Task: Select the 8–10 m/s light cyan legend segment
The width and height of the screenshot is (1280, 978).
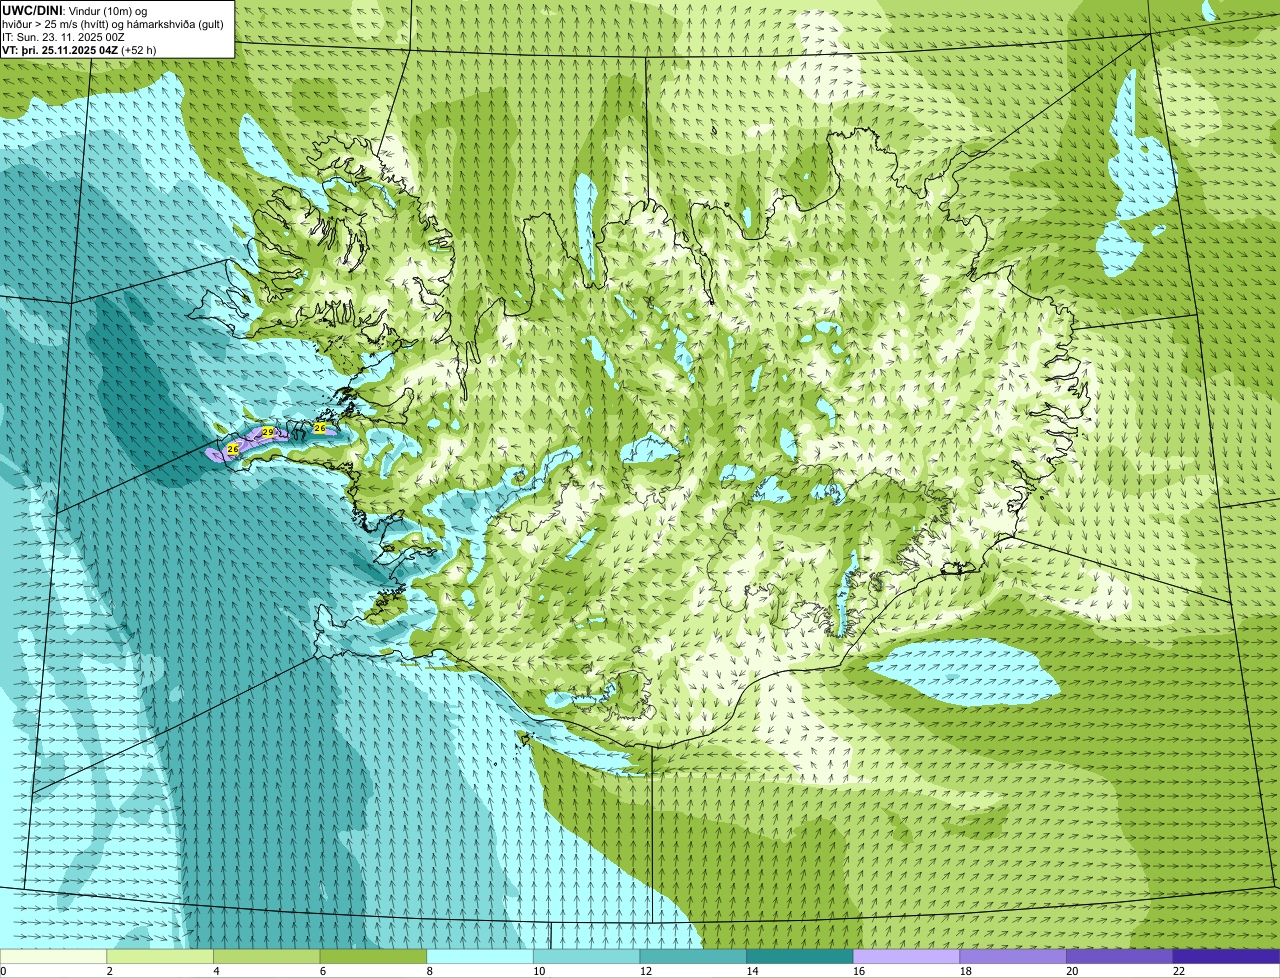Action: click(480, 956)
